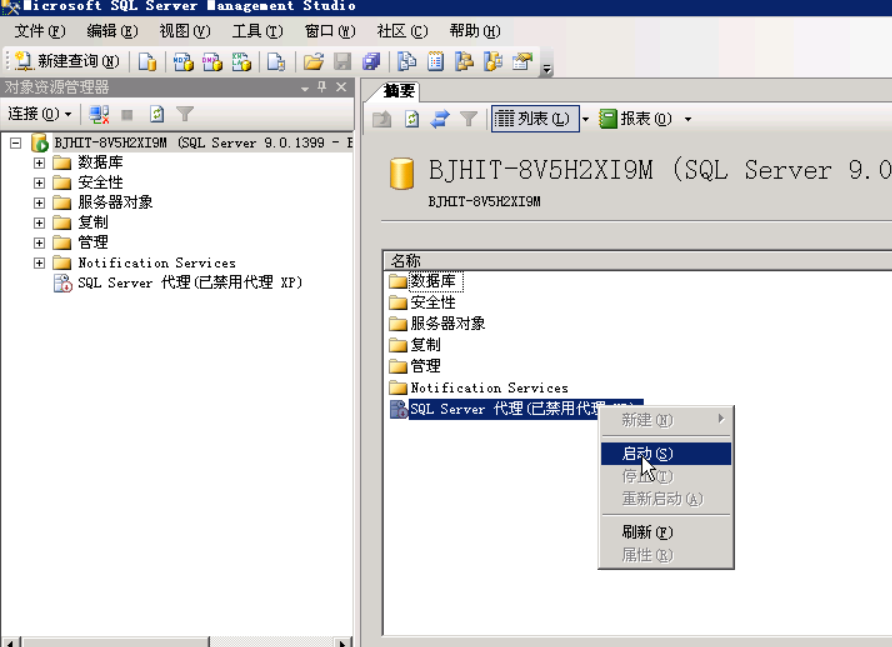Click SQL Server 代理 icon in summary list
The height and width of the screenshot is (647, 892).
(x=398, y=409)
